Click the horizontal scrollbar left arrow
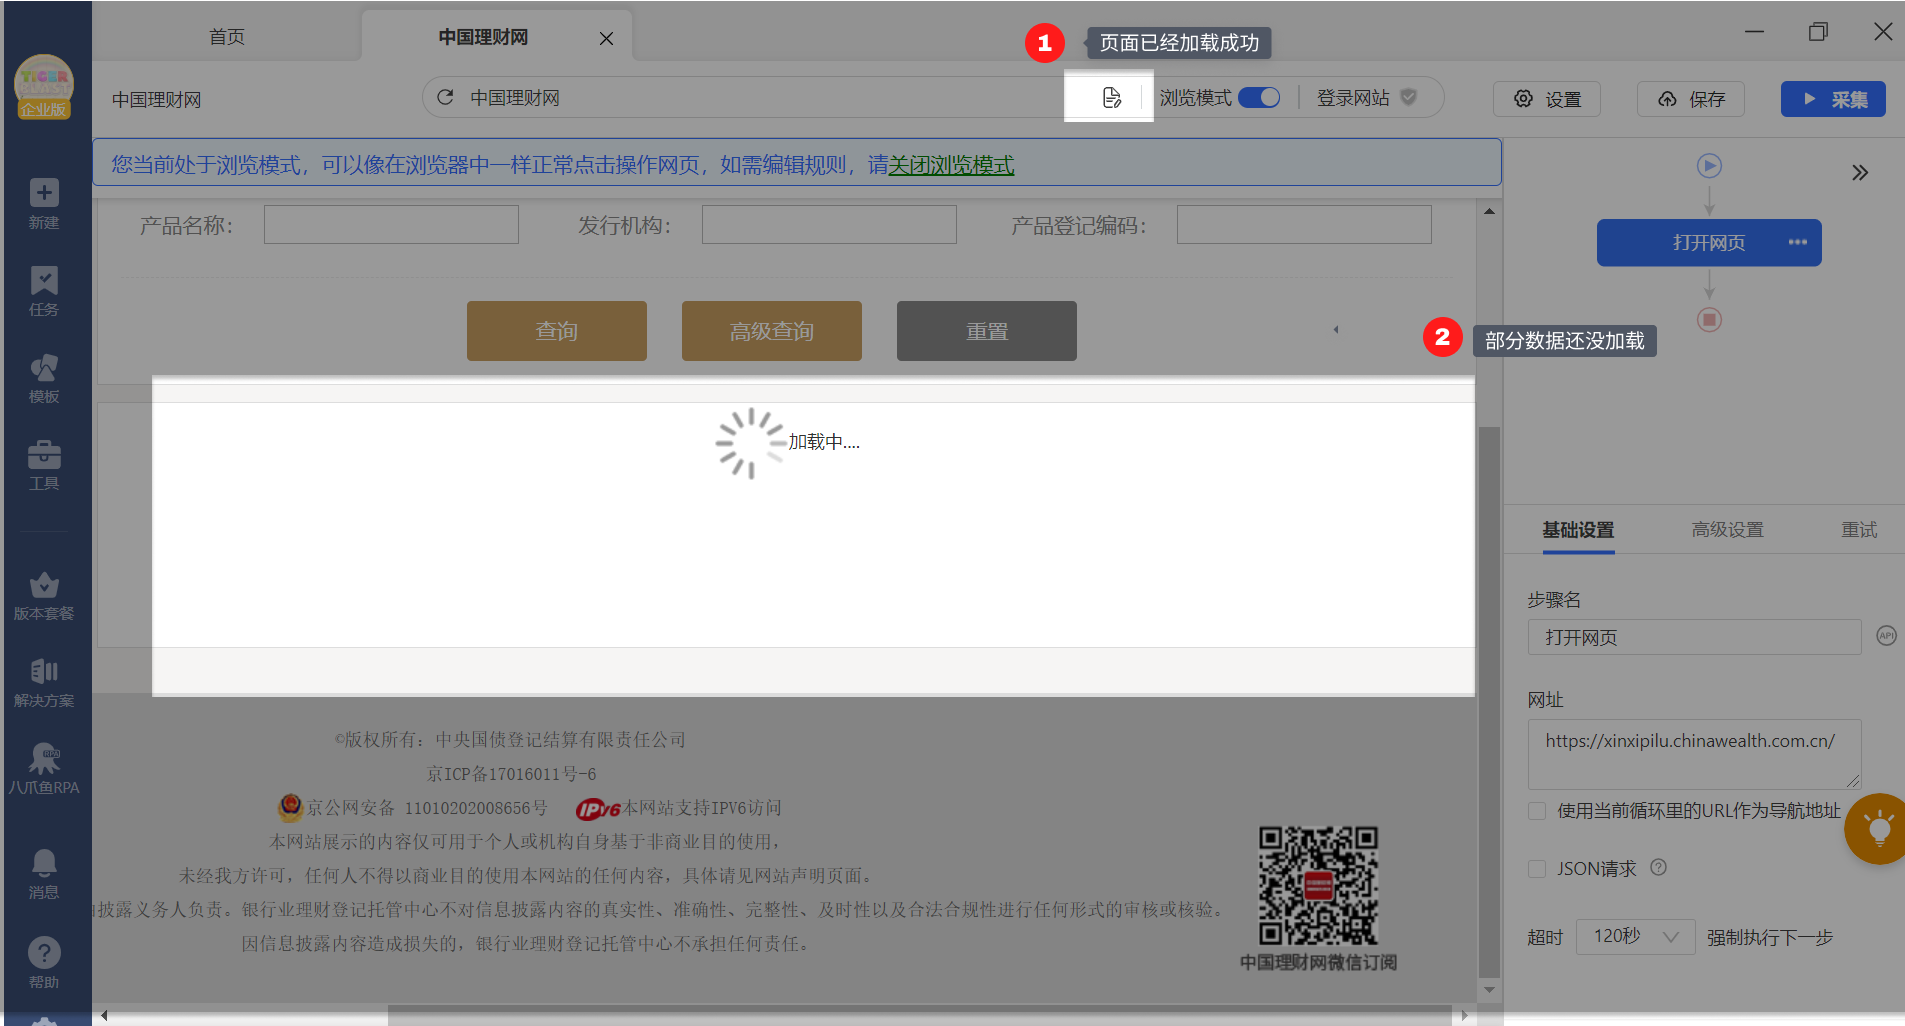1905x1026 pixels. 104,1015
